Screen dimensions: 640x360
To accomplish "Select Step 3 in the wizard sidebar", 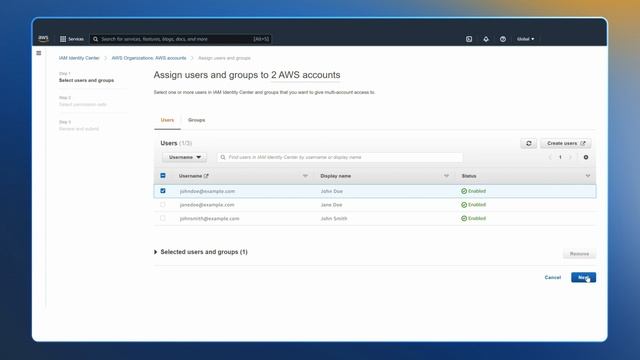I will 79,125.
